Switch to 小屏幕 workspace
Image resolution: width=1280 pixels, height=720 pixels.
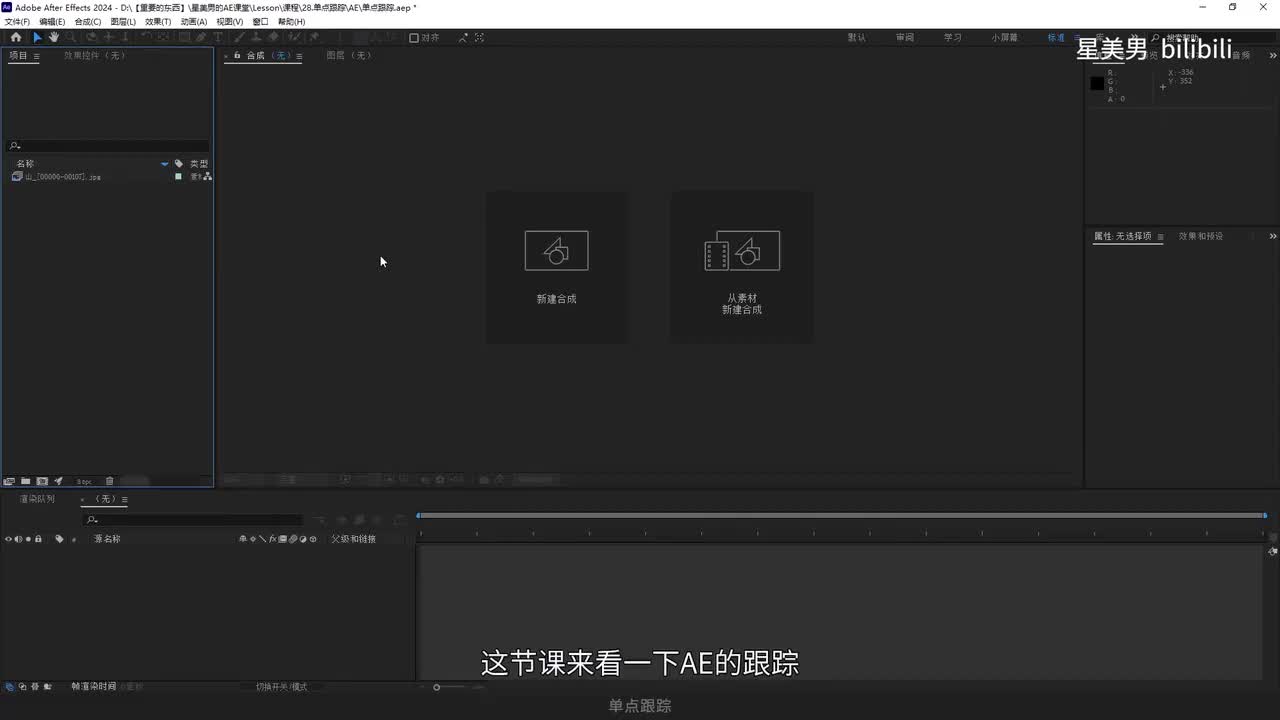click(x=1005, y=38)
